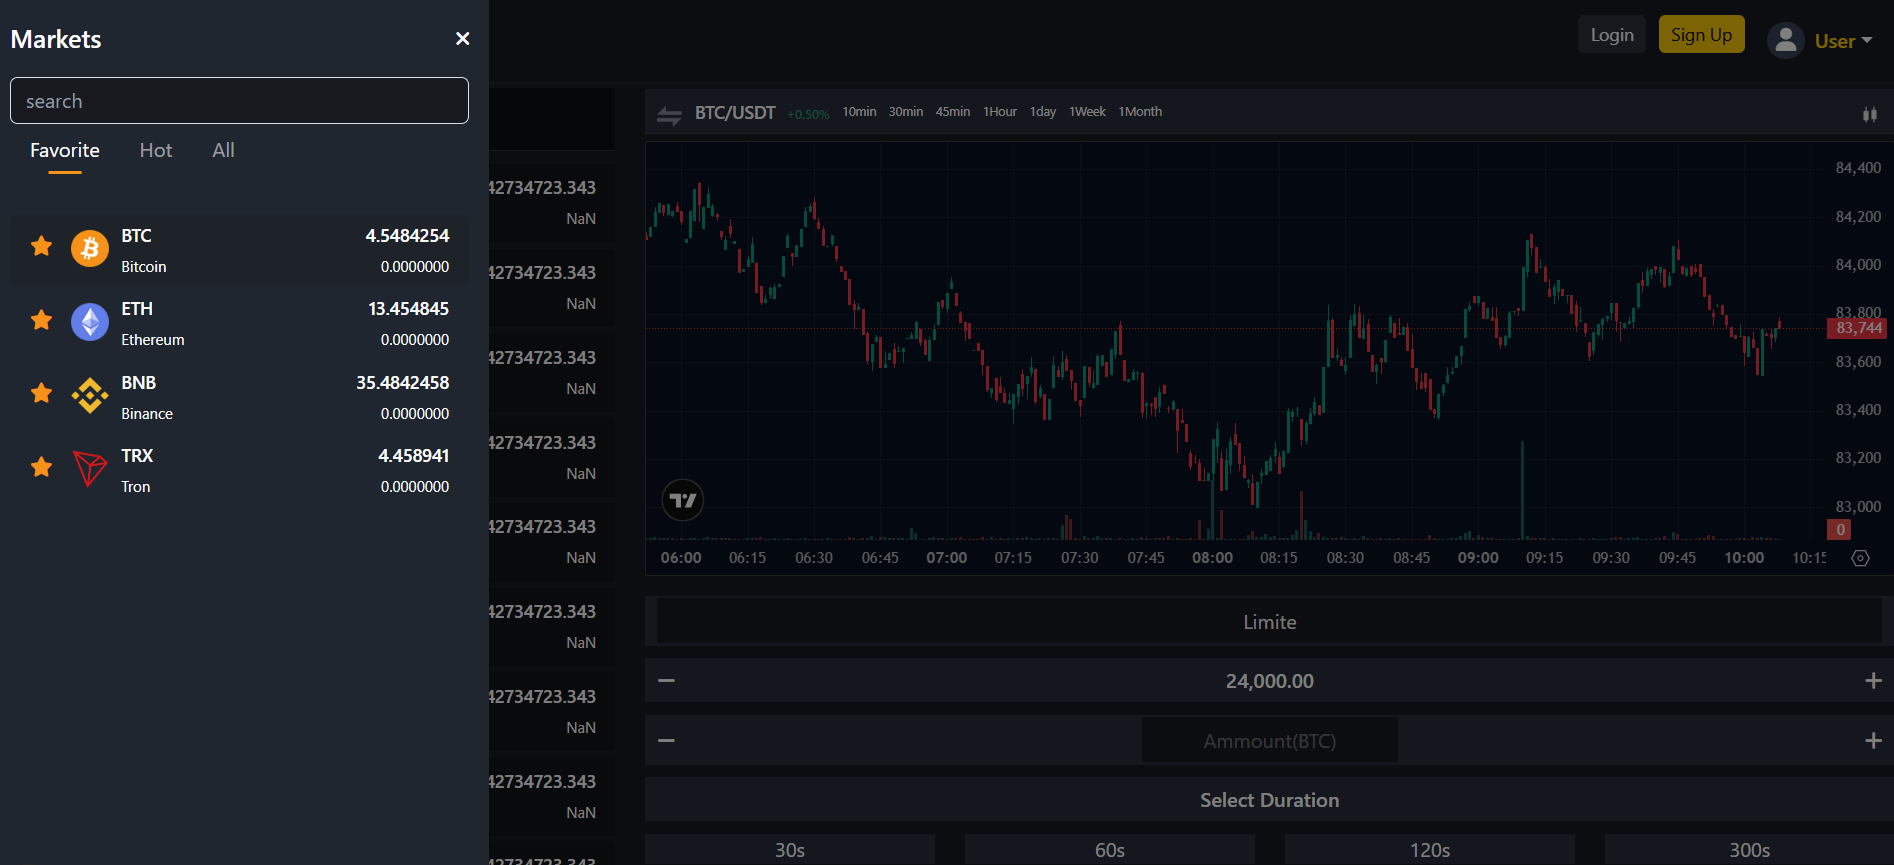Screen dimensions: 1894x865
Task: Open the candlestick chart type icon
Action: (1869, 115)
